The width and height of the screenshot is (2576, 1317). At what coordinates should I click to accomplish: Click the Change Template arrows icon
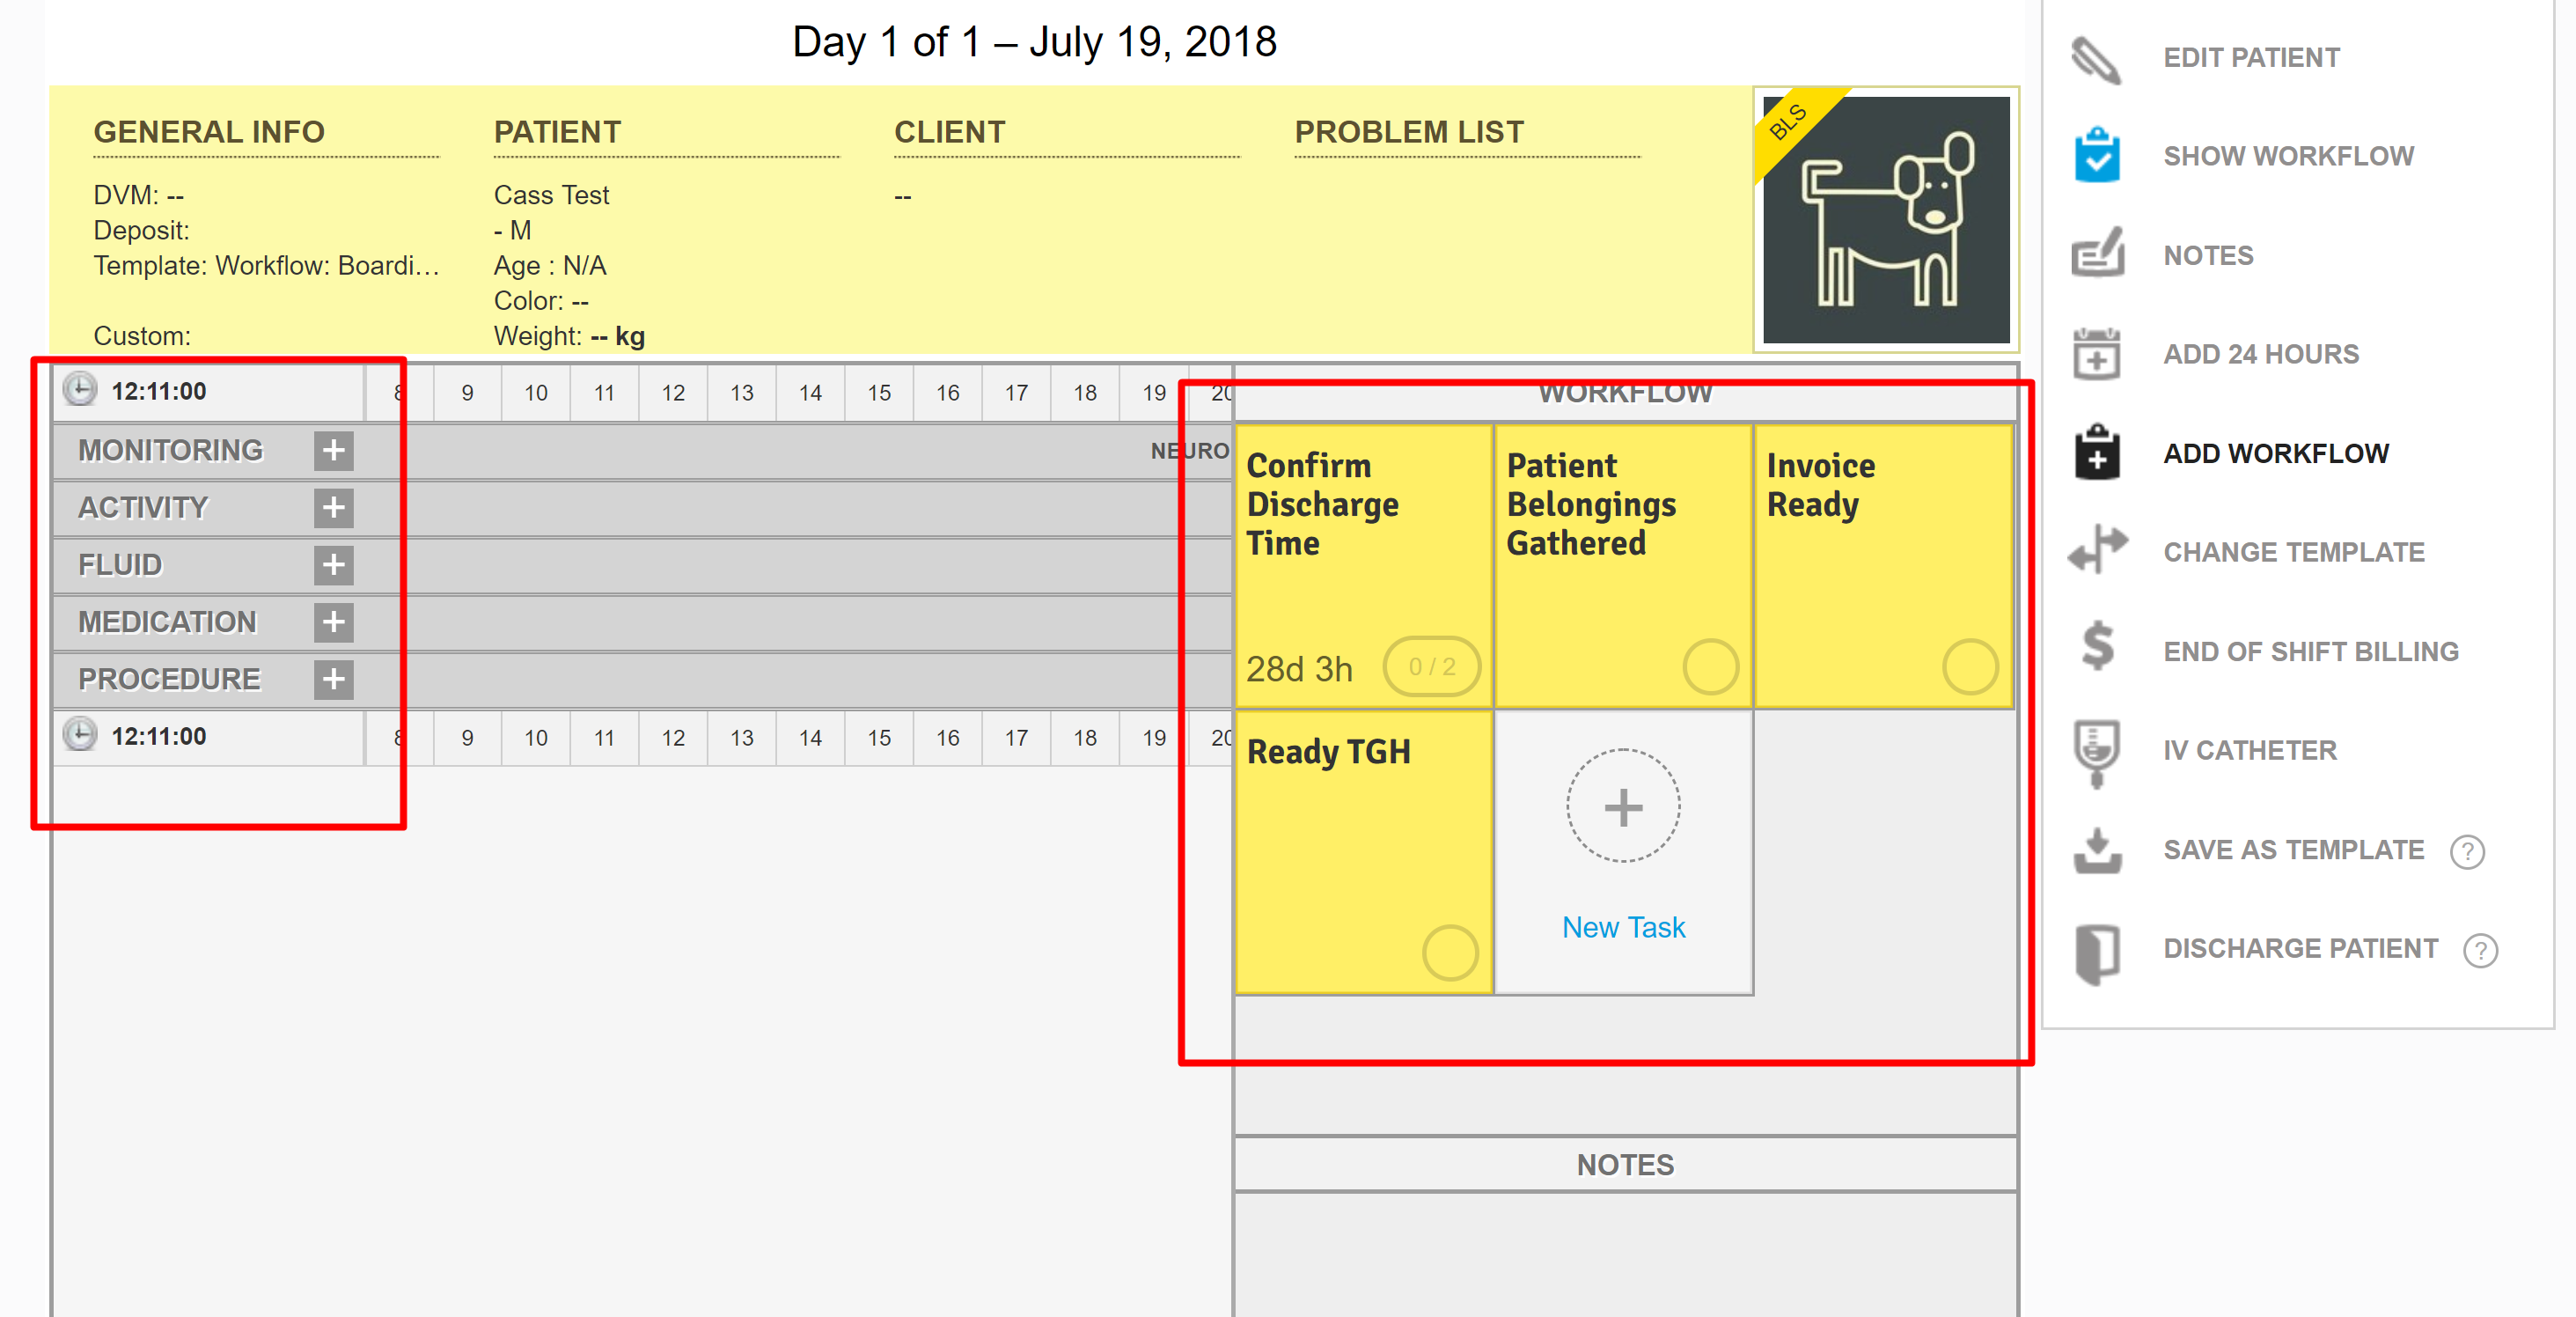click(x=2096, y=551)
